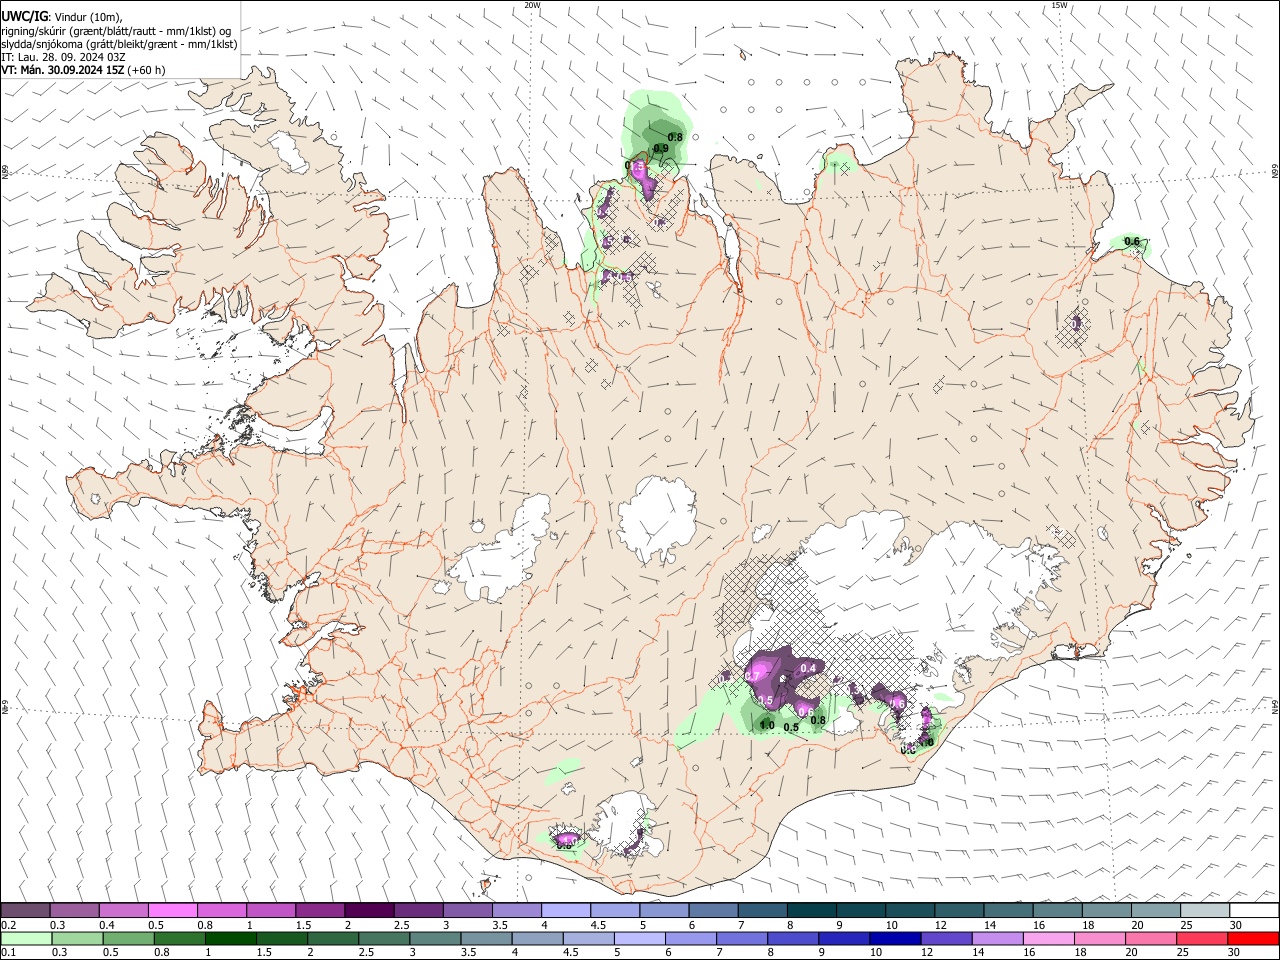The width and height of the screenshot is (1280, 960).
Task: Click the '4.5' label under the sleet/snow legend
Action: pos(598,925)
